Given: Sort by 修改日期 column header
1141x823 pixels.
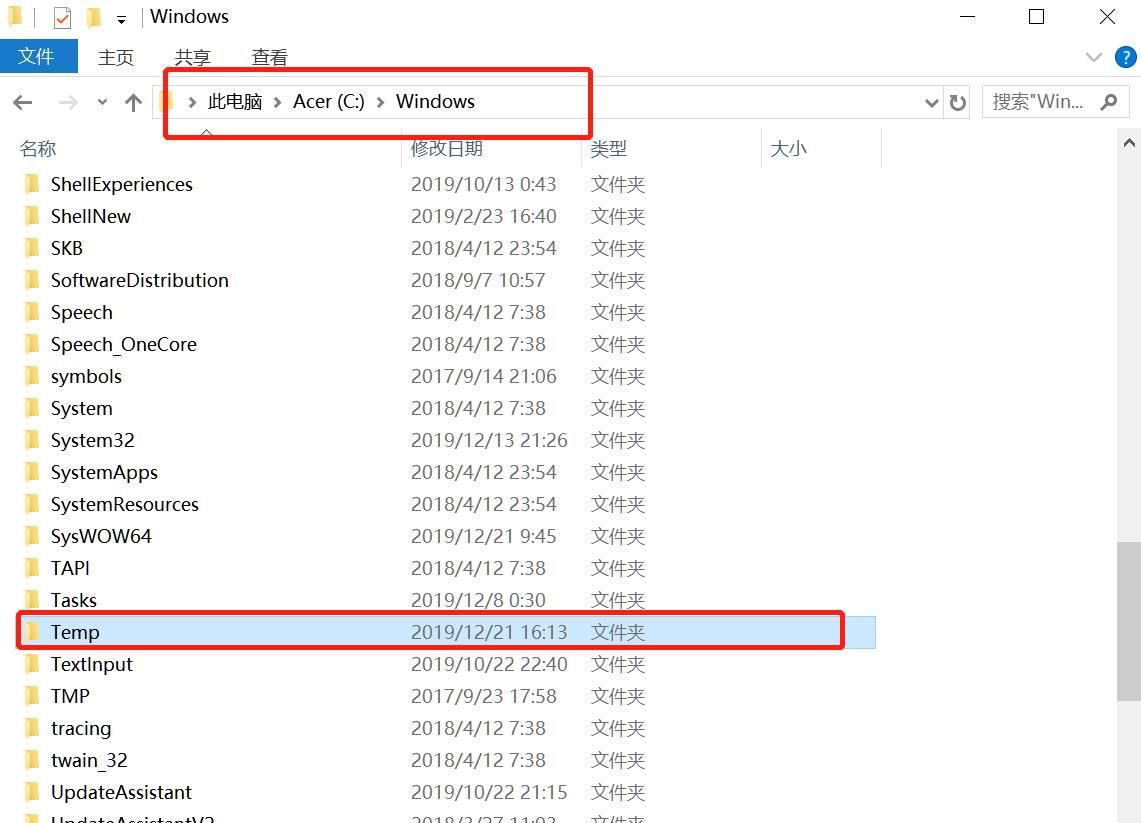Looking at the screenshot, I should coord(447,148).
